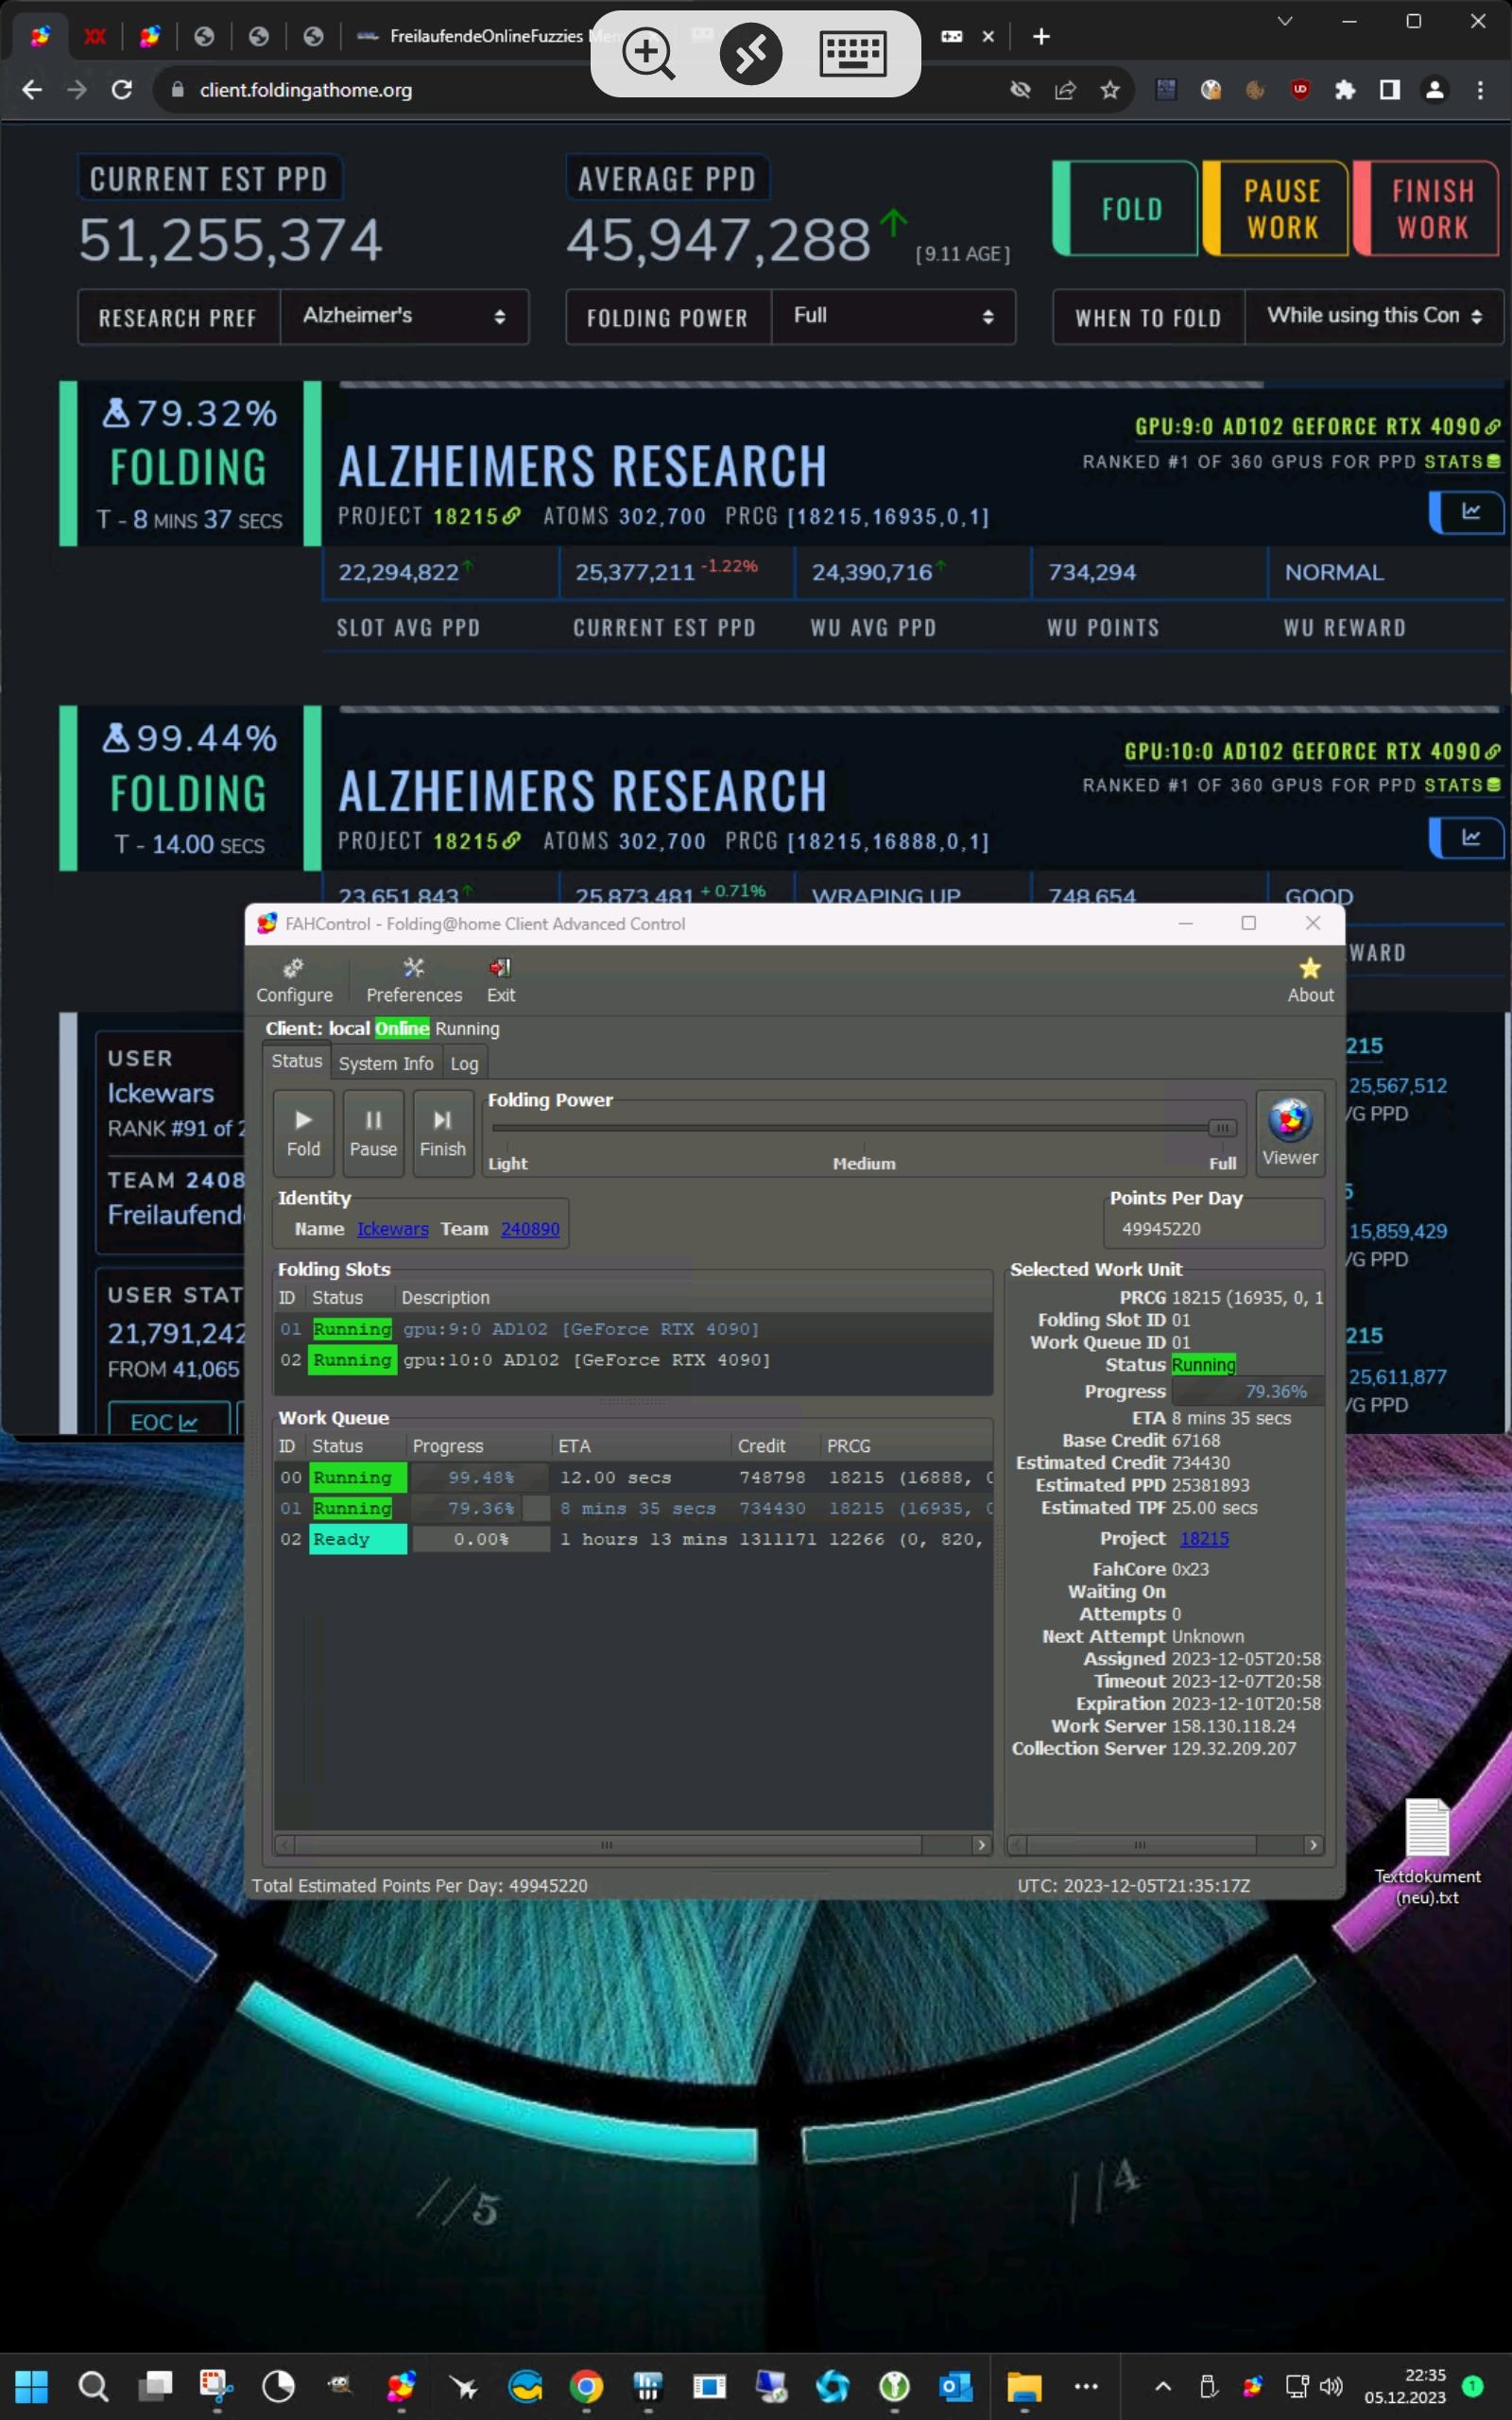This screenshot has width=1512, height=2420.
Task: Click the Exit icon in FAHControl
Action: pyautogui.click(x=500, y=980)
